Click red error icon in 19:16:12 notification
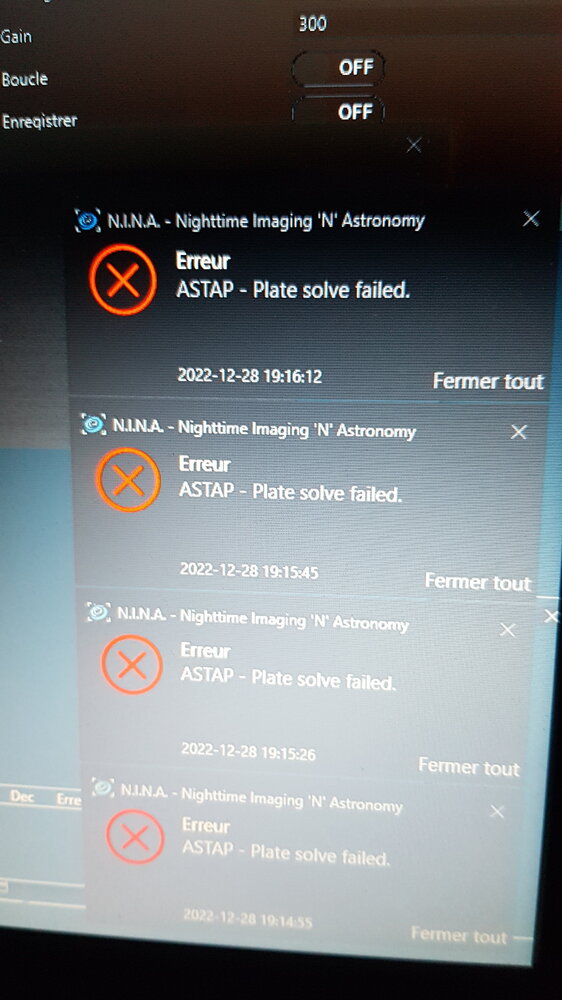 [123, 280]
